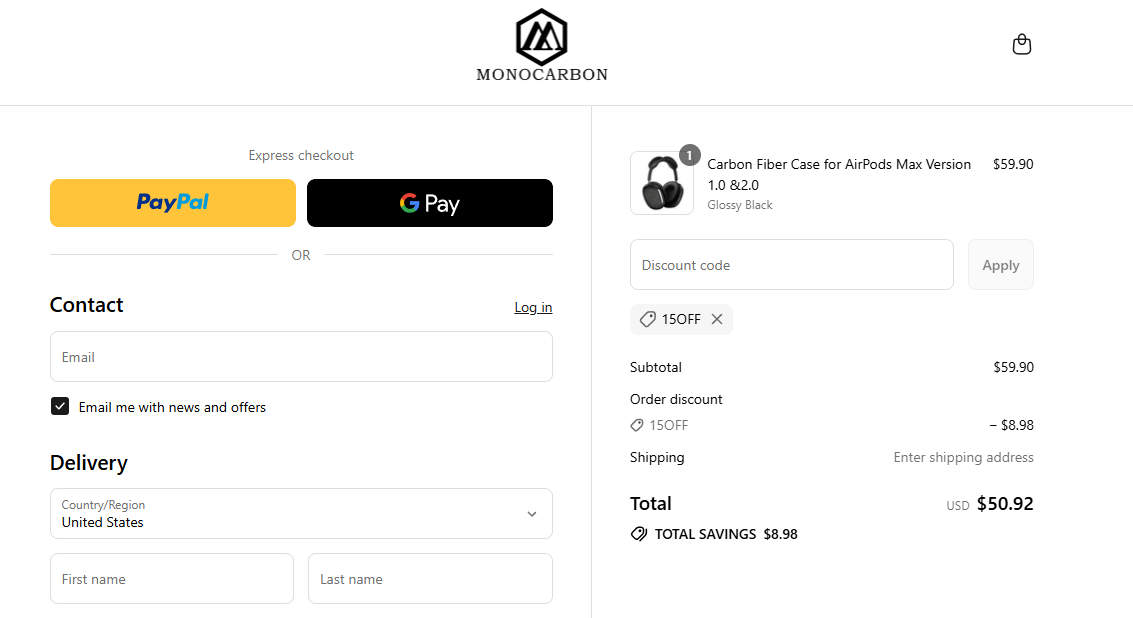Viewport: 1133px width, 618px height.
Task: Pay with PayPal express checkout
Action: click(173, 203)
